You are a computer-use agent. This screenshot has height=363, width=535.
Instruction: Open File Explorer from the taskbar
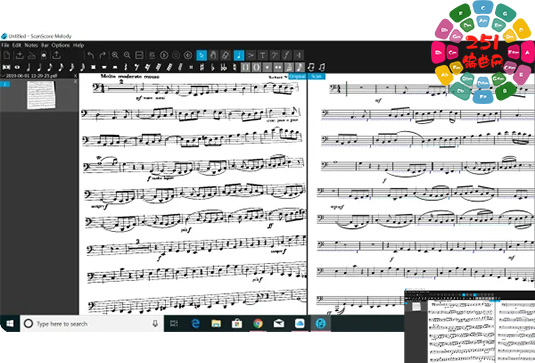pyautogui.click(x=216, y=323)
